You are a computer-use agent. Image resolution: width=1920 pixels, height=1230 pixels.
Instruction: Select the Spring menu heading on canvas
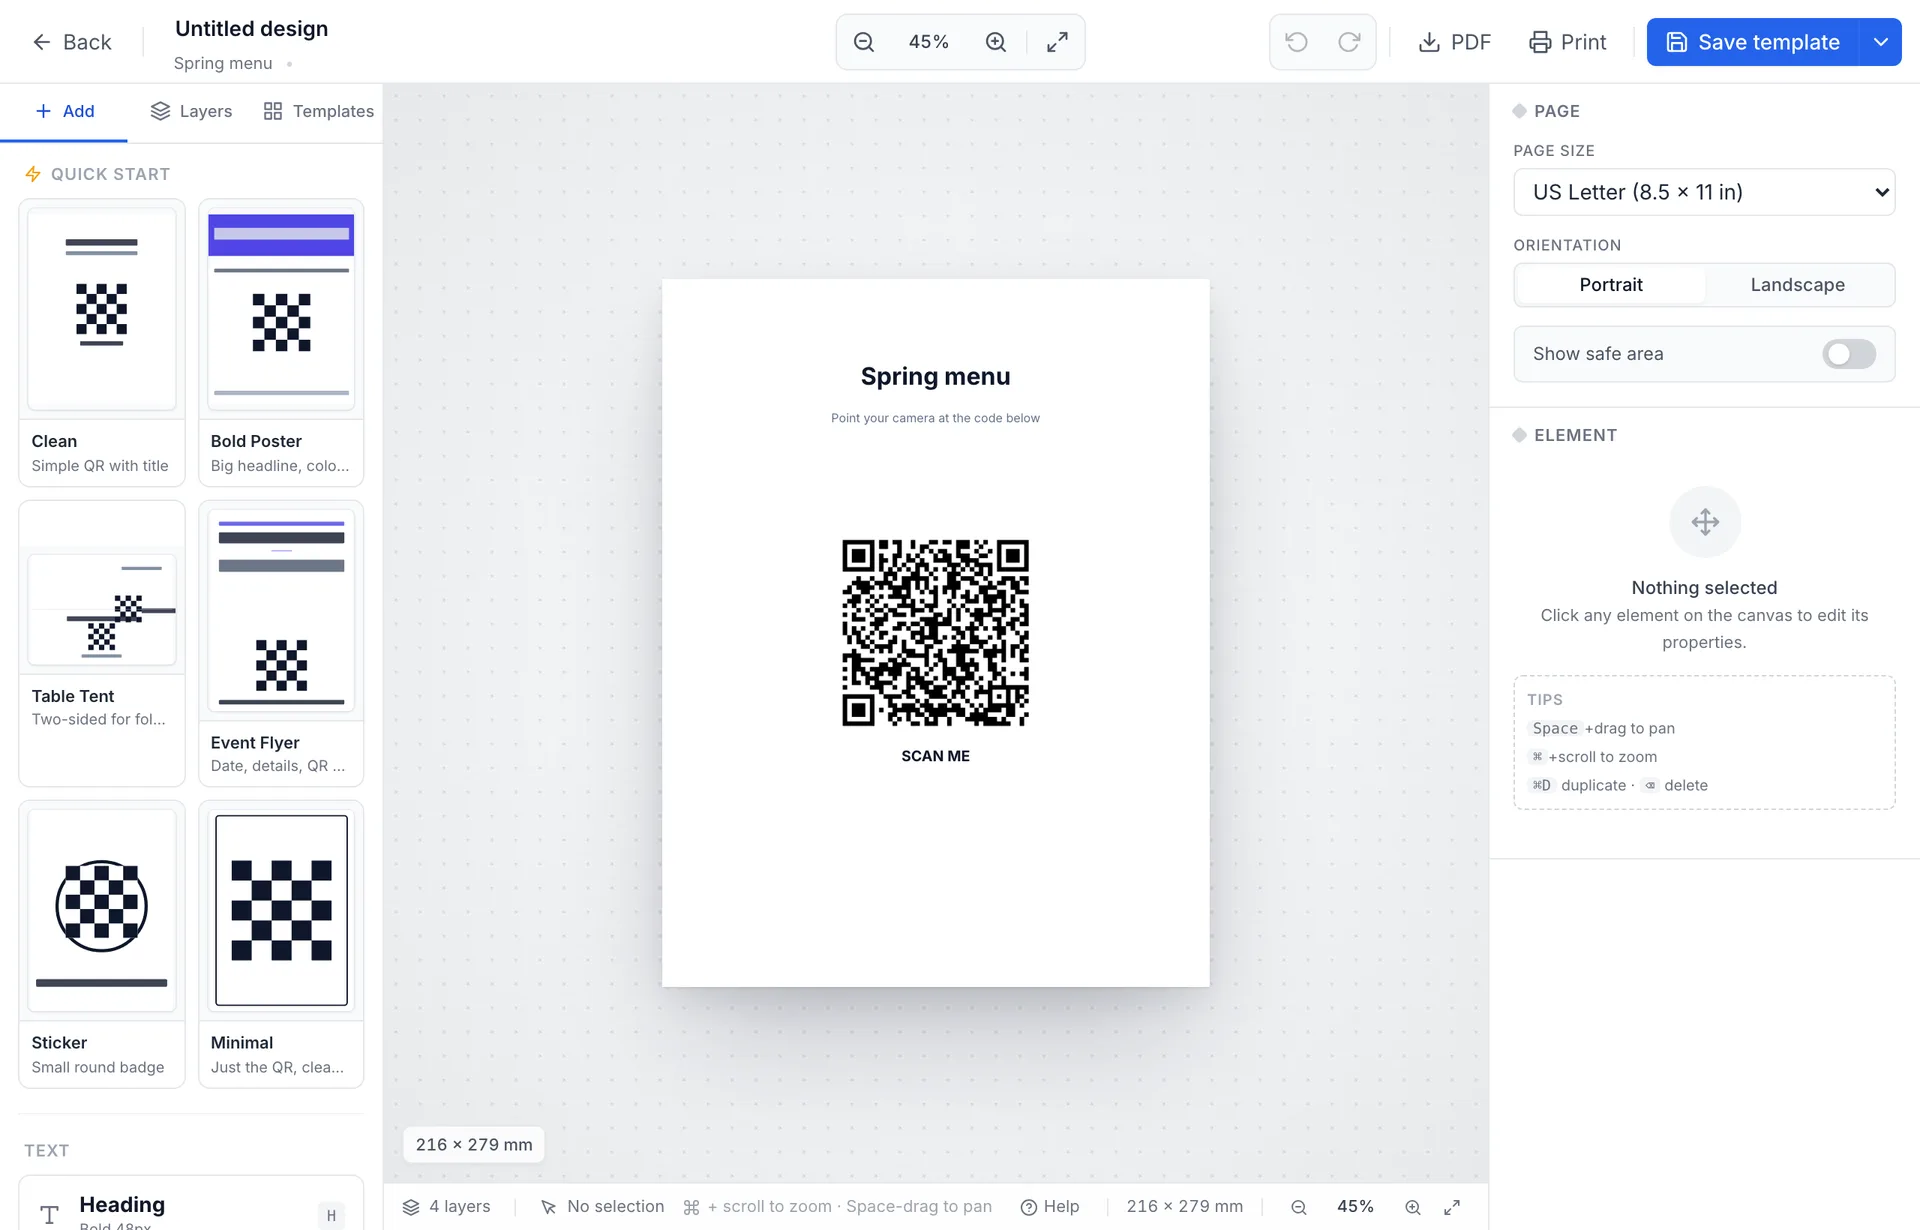pos(935,377)
